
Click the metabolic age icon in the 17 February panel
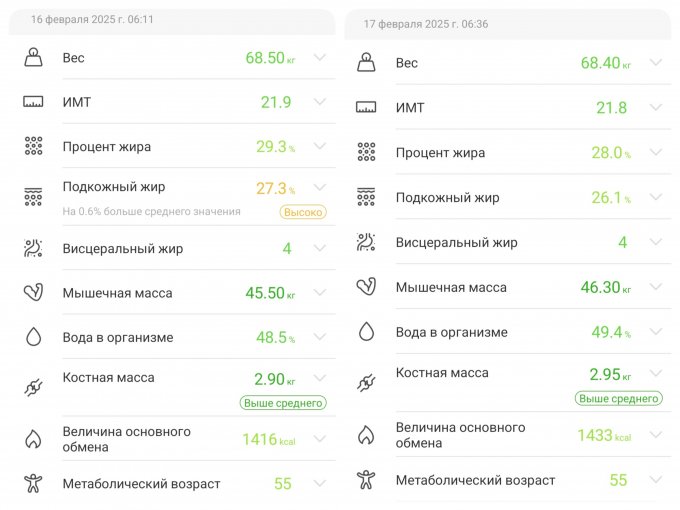click(x=366, y=480)
